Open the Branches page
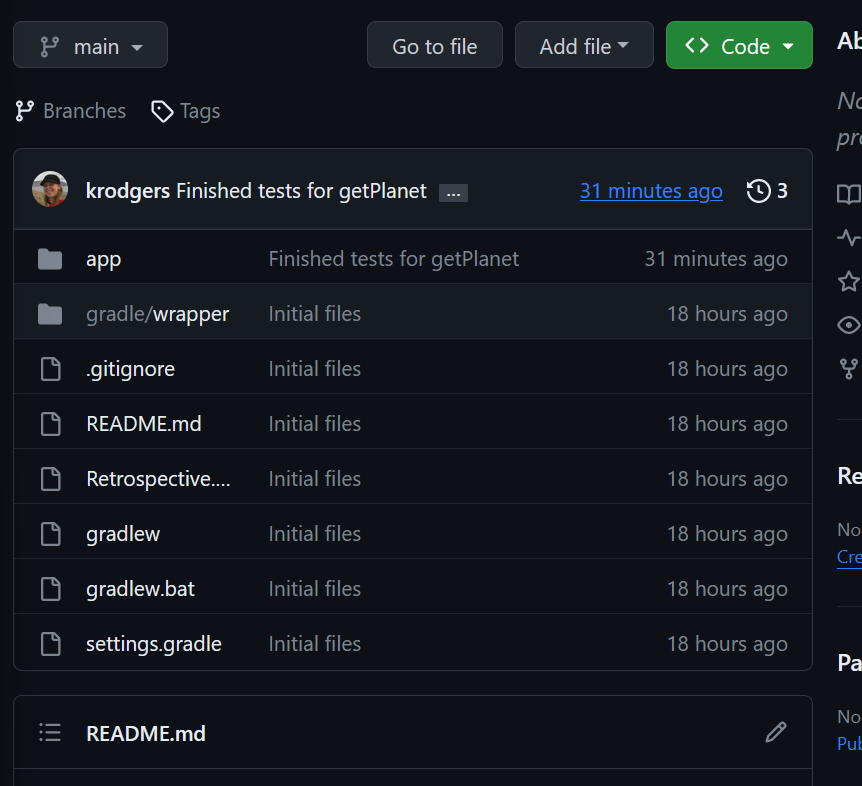The height and width of the screenshot is (786, 862). (71, 111)
